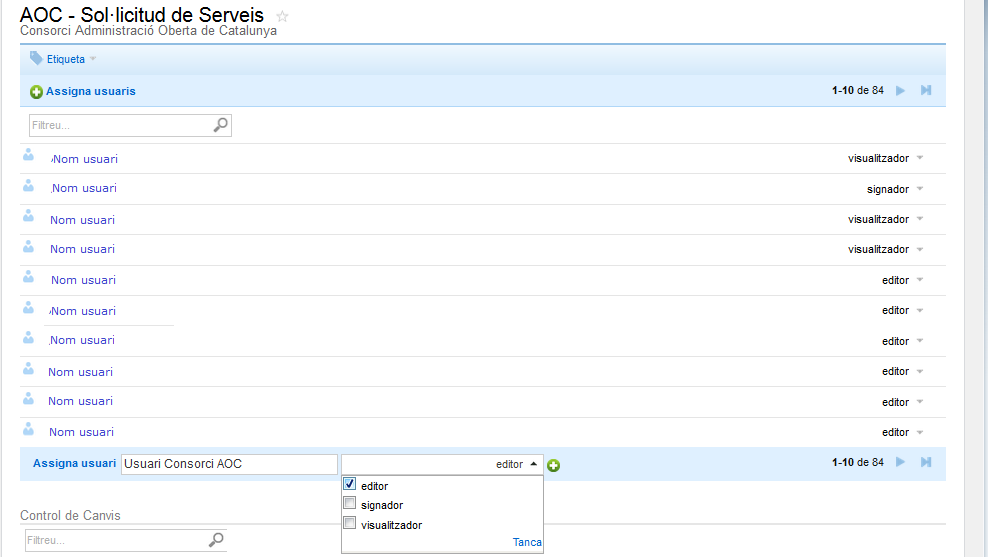Click the Assigna usuaris link

90,91
